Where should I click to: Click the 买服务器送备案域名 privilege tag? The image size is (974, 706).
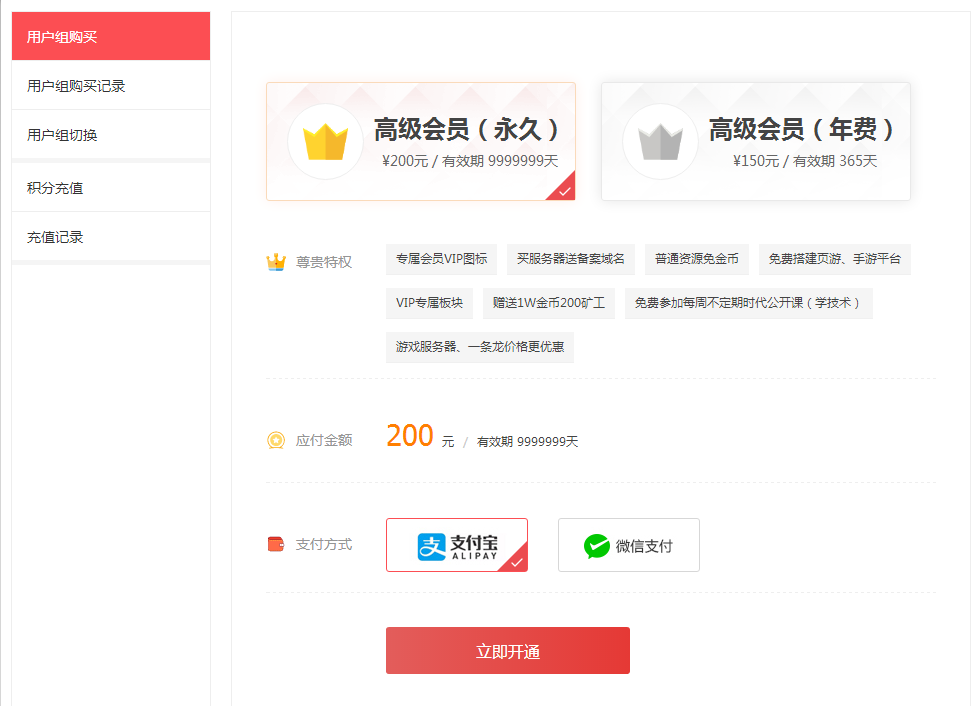pyautogui.click(x=570, y=259)
